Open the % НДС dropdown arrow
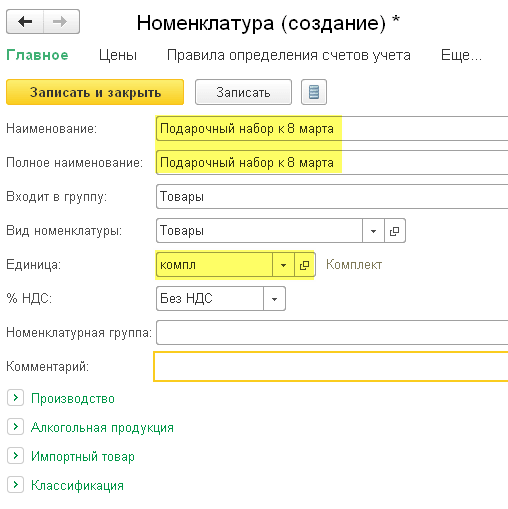The width and height of the screenshot is (508, 509). (274, 299)
